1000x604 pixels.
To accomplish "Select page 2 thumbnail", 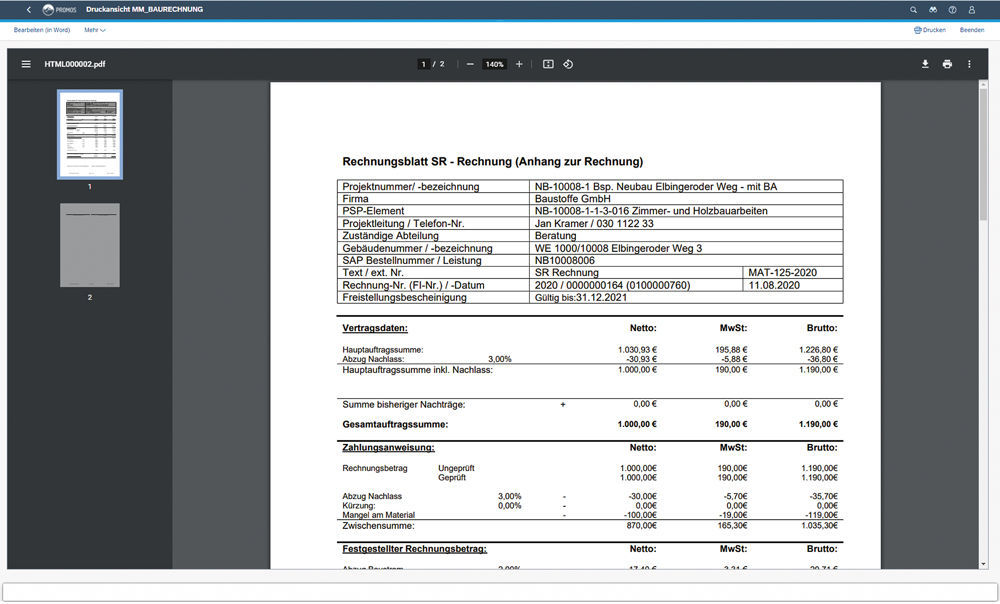I will click(x=90, y=245).
